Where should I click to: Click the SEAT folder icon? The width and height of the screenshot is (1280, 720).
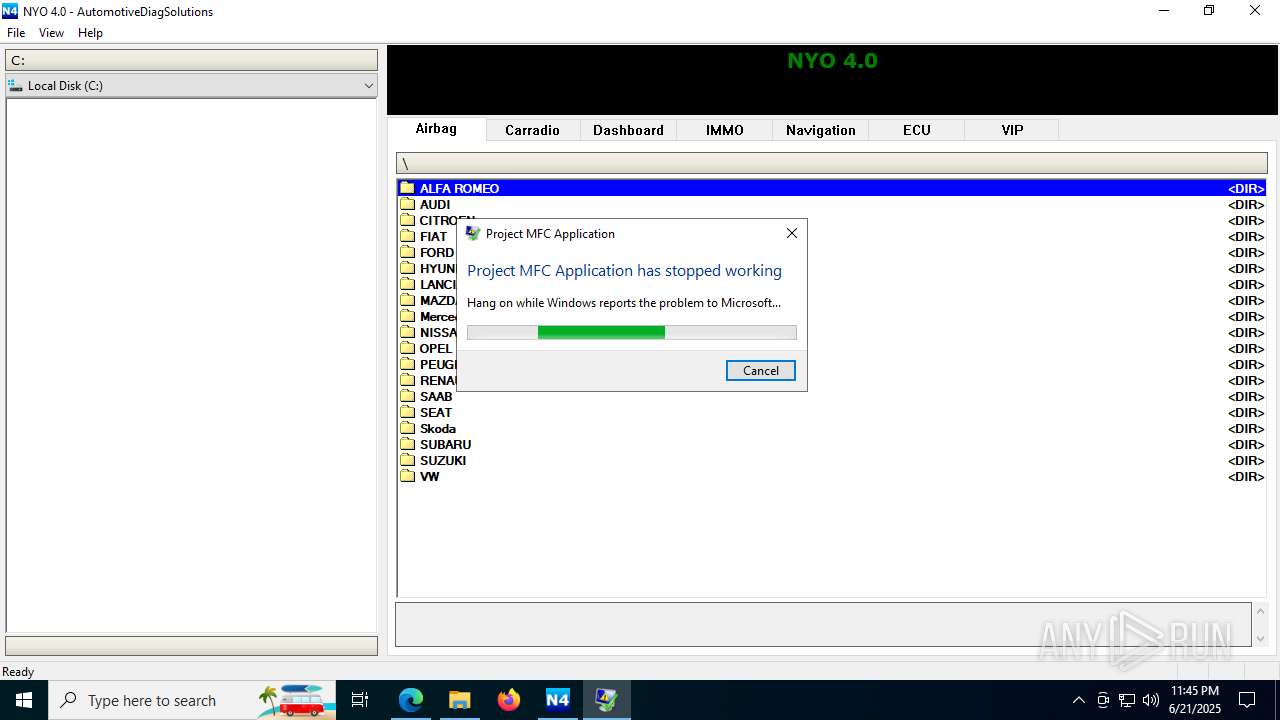(407, 412)
